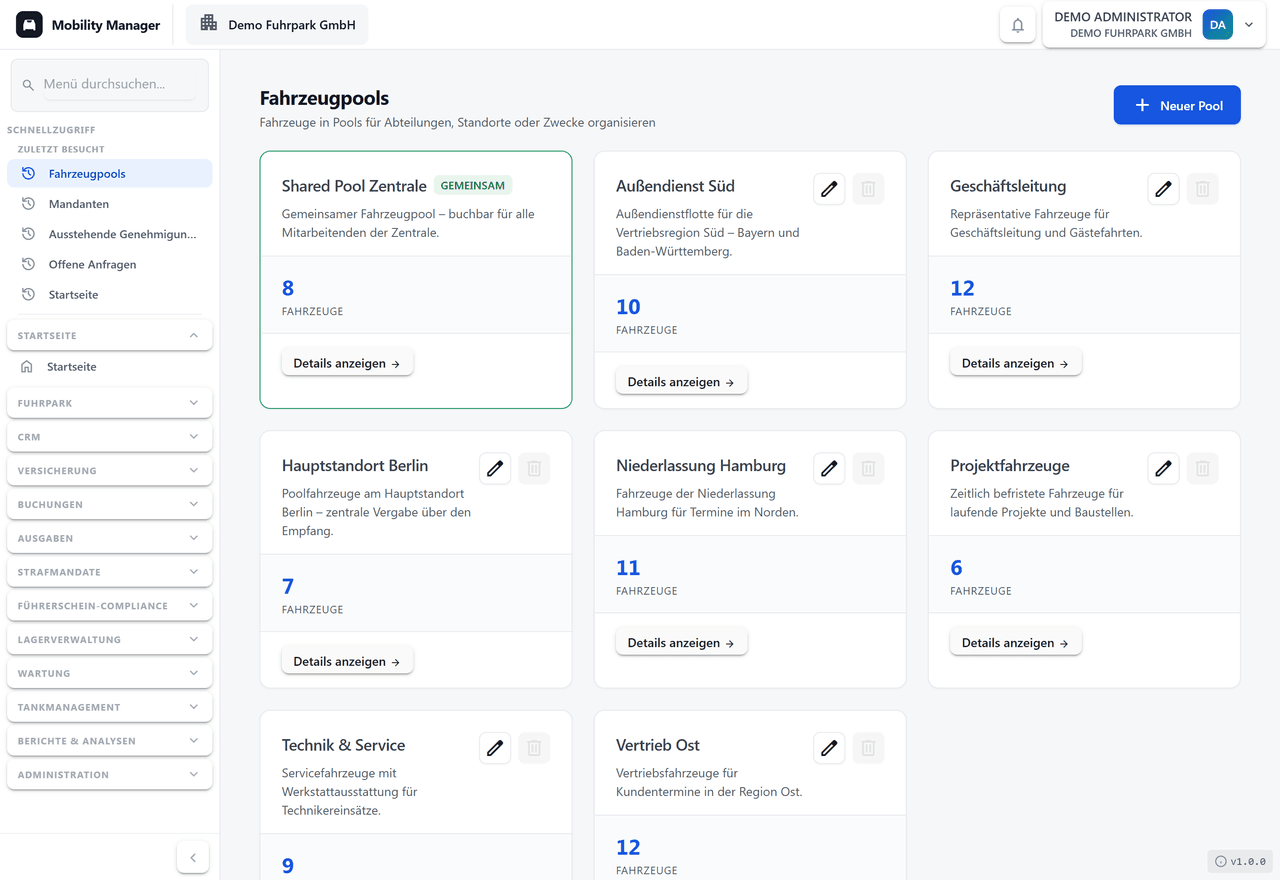
Task: Select the Demo Fuhrpark GmbH tenant button
Action: (277, 25)
